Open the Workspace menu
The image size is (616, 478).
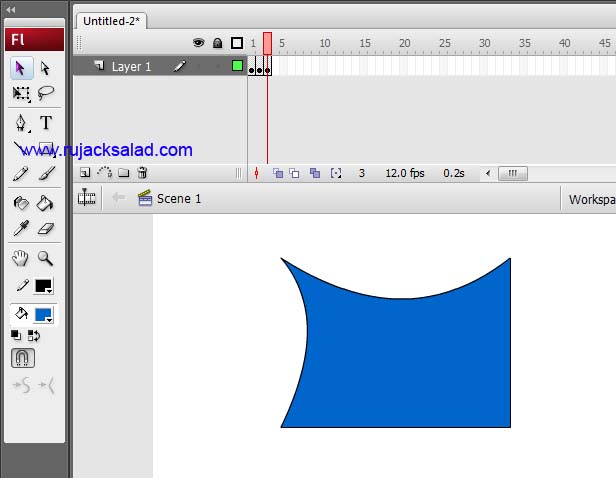coord(592,200)
